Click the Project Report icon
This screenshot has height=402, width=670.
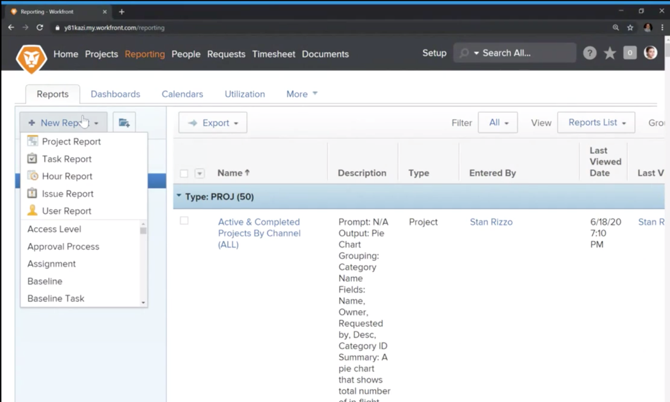point(32,141)
